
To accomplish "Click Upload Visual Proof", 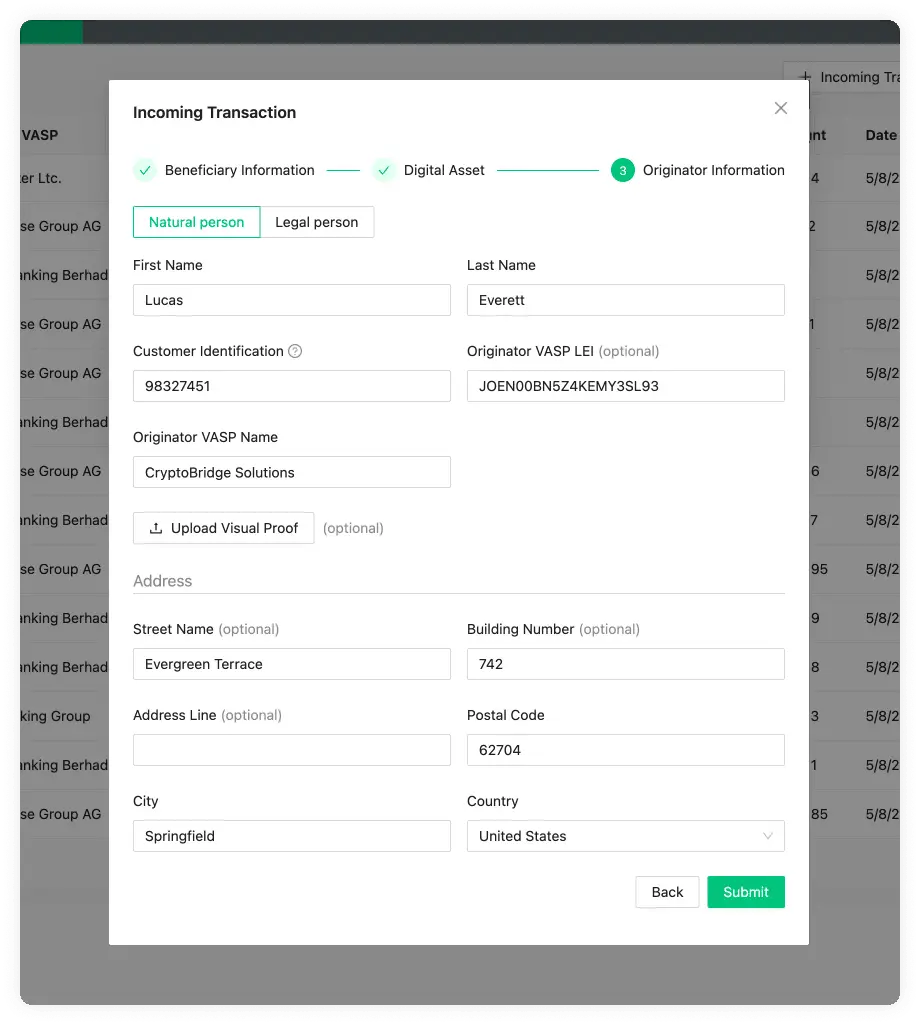I will (x=223, y=527).
